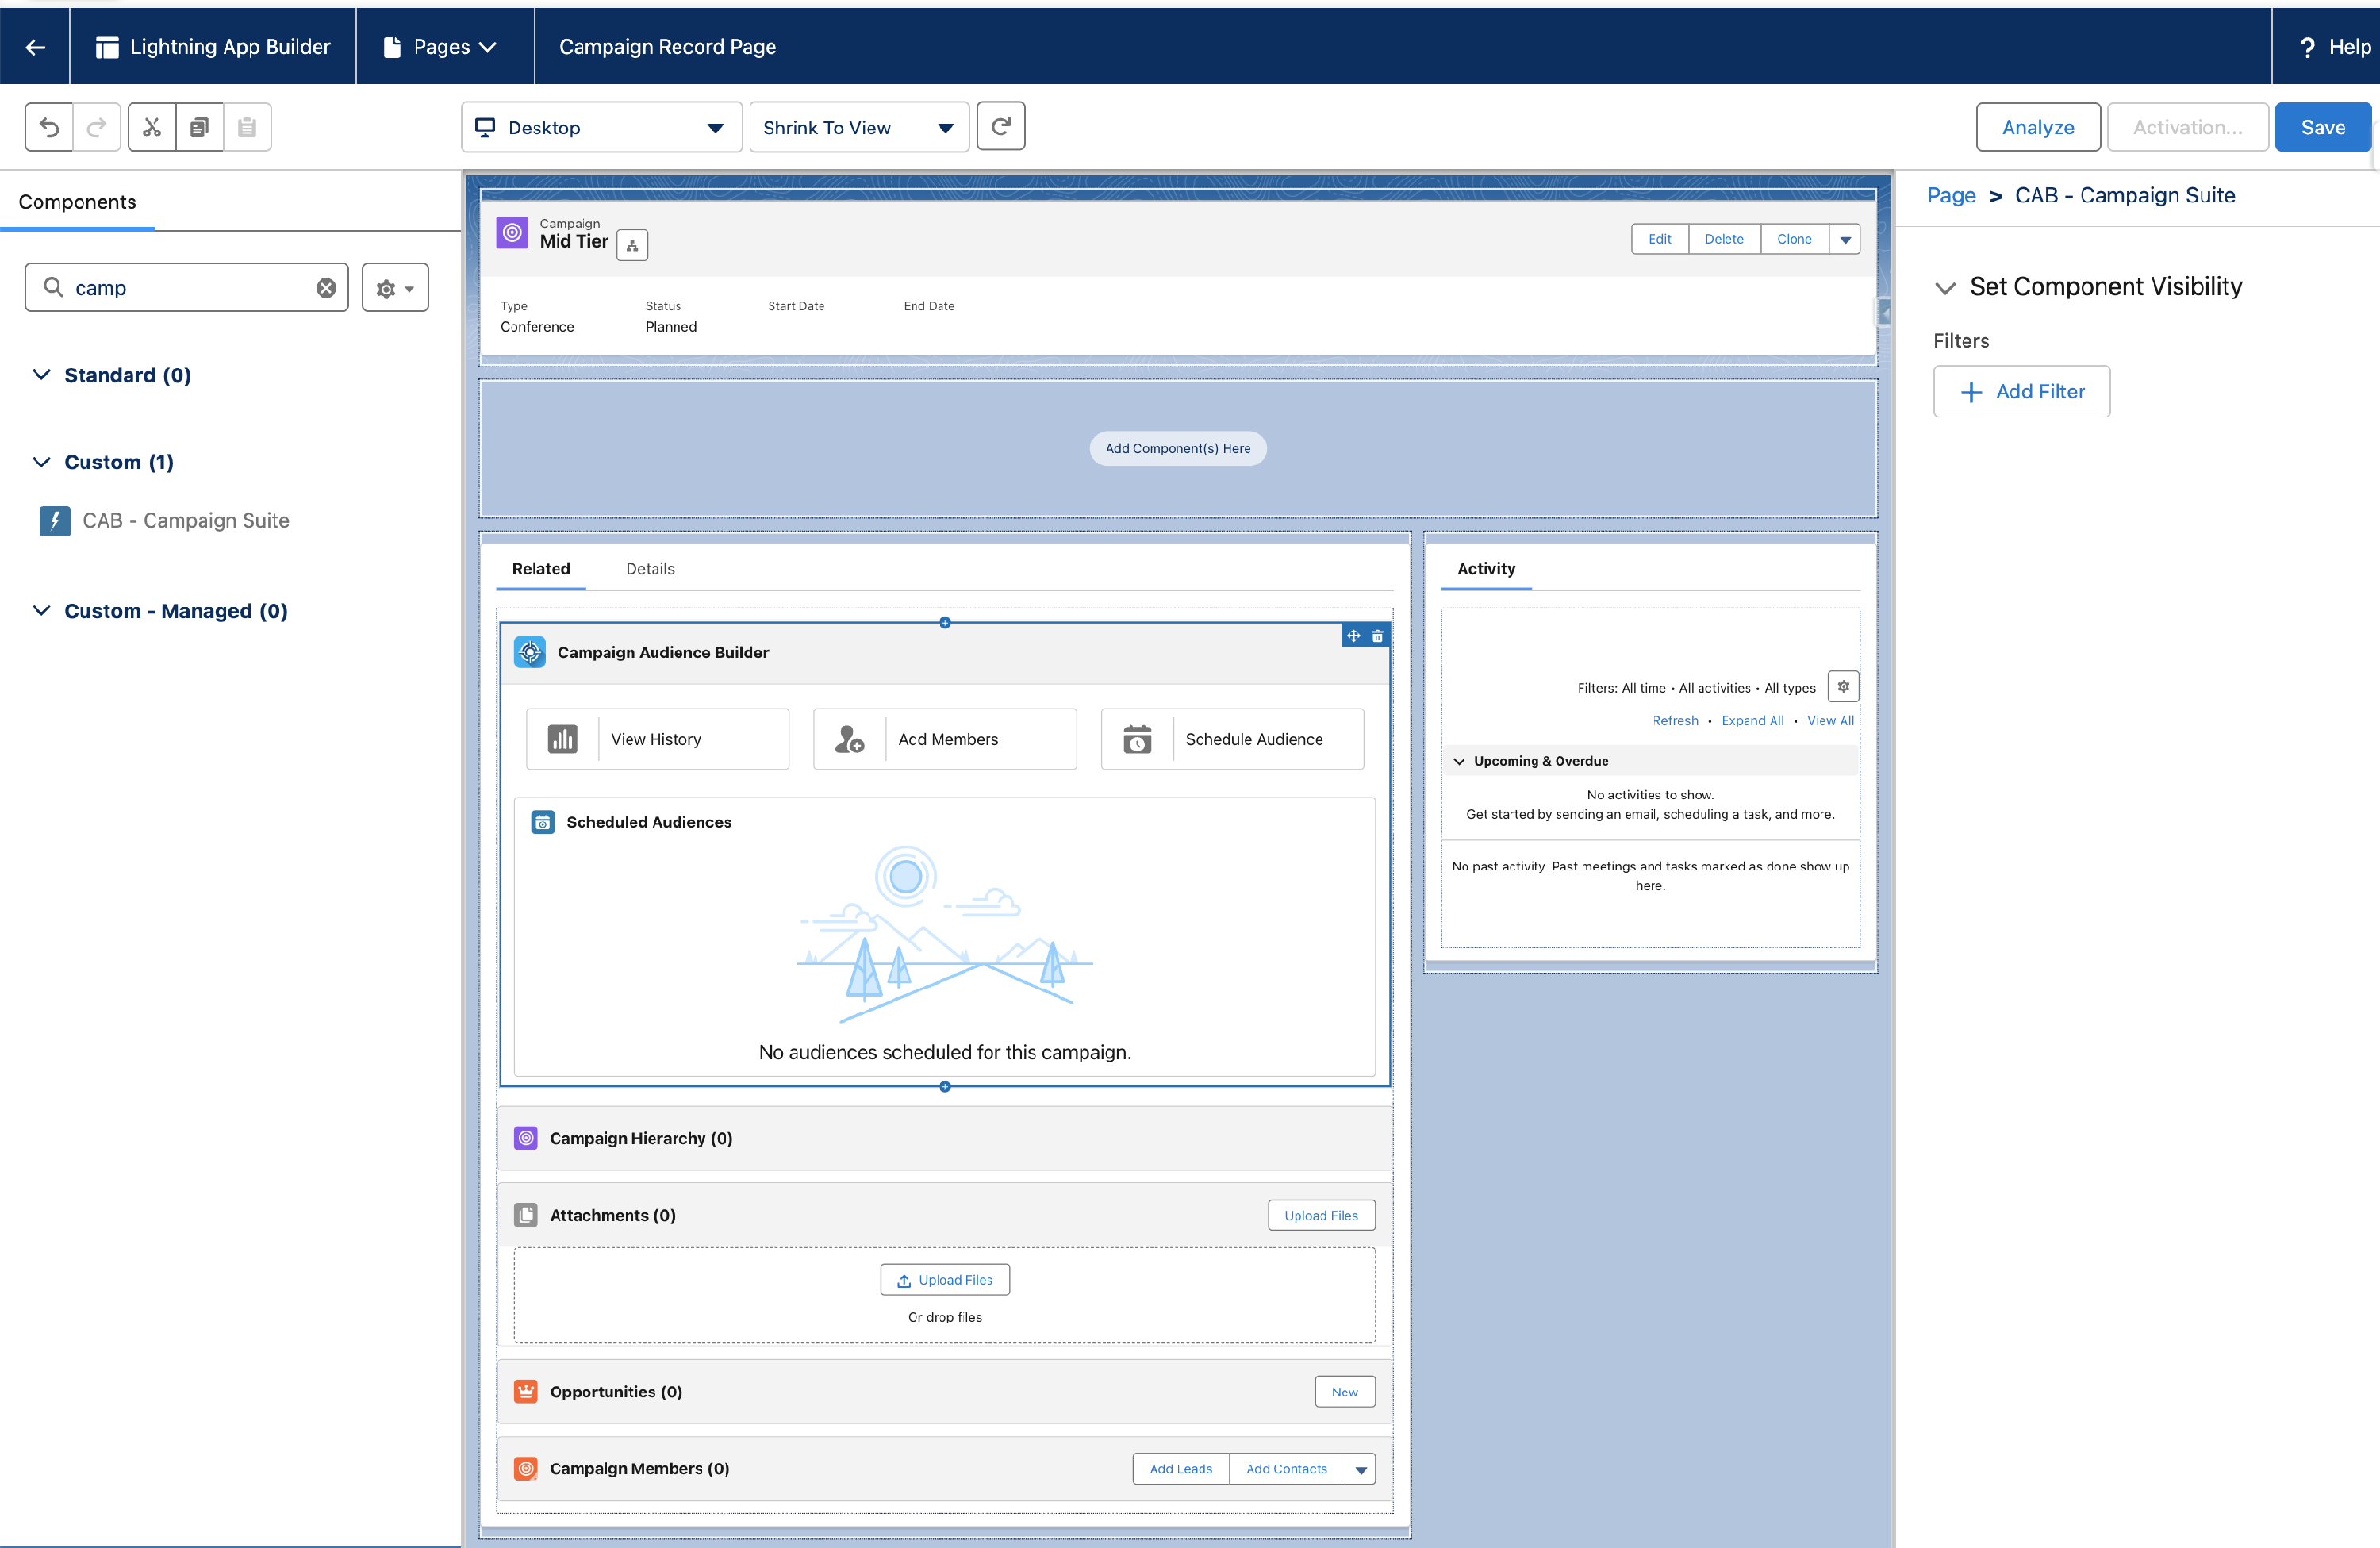The width and height of the screenshot is (2380, 1548).
Task: Switch to the Details tab
Action: (650, 569)
